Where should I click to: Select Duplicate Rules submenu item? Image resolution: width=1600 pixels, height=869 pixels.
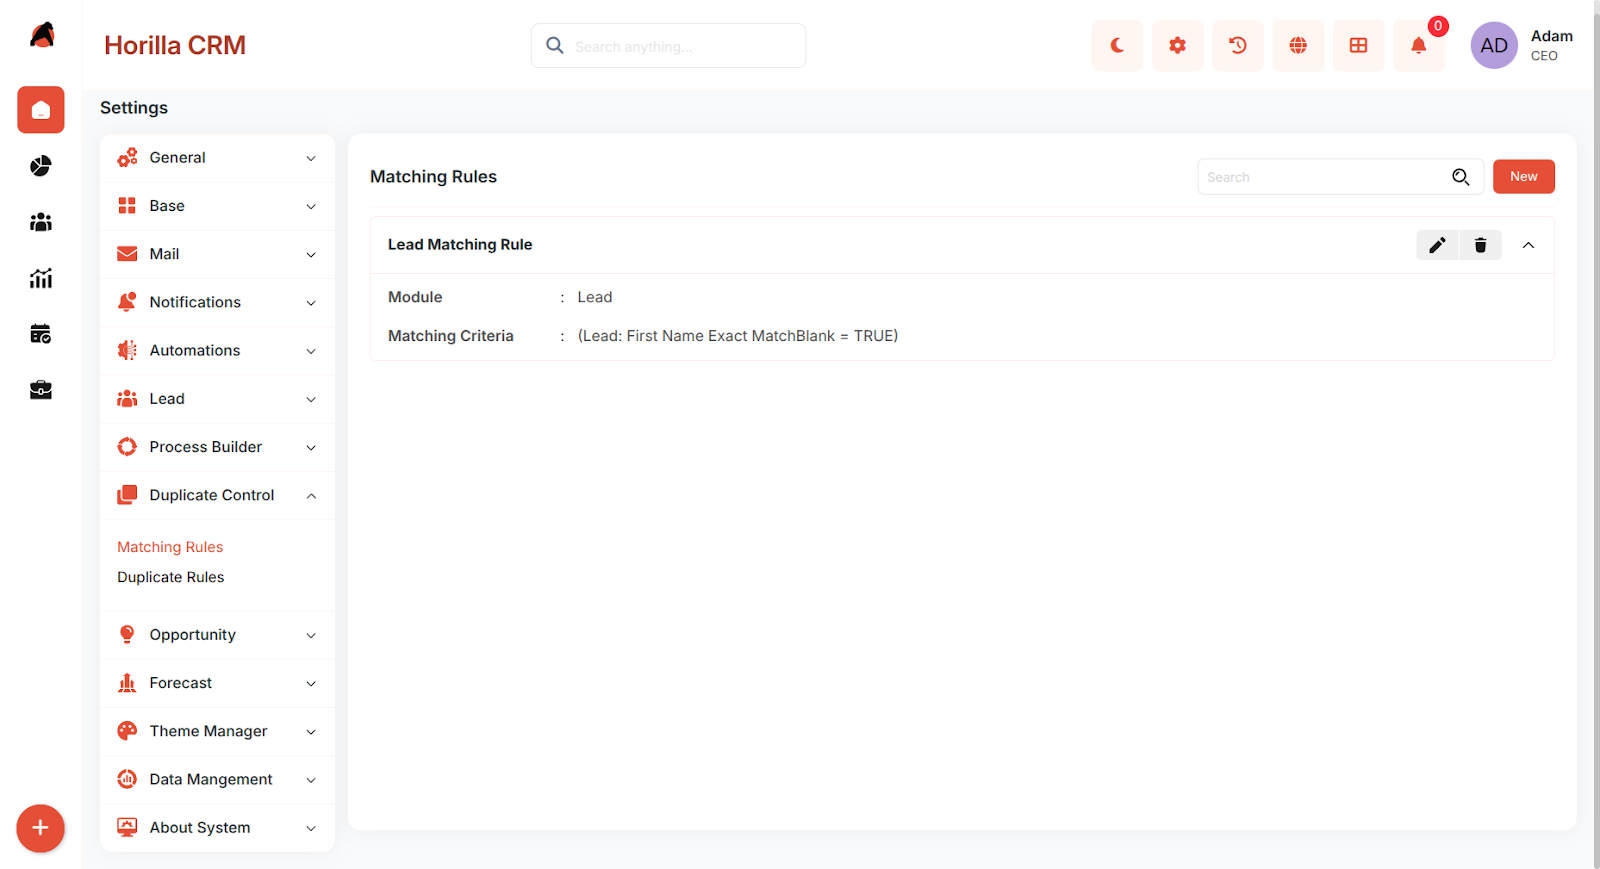pyautogui.click(x=171, y=577)
